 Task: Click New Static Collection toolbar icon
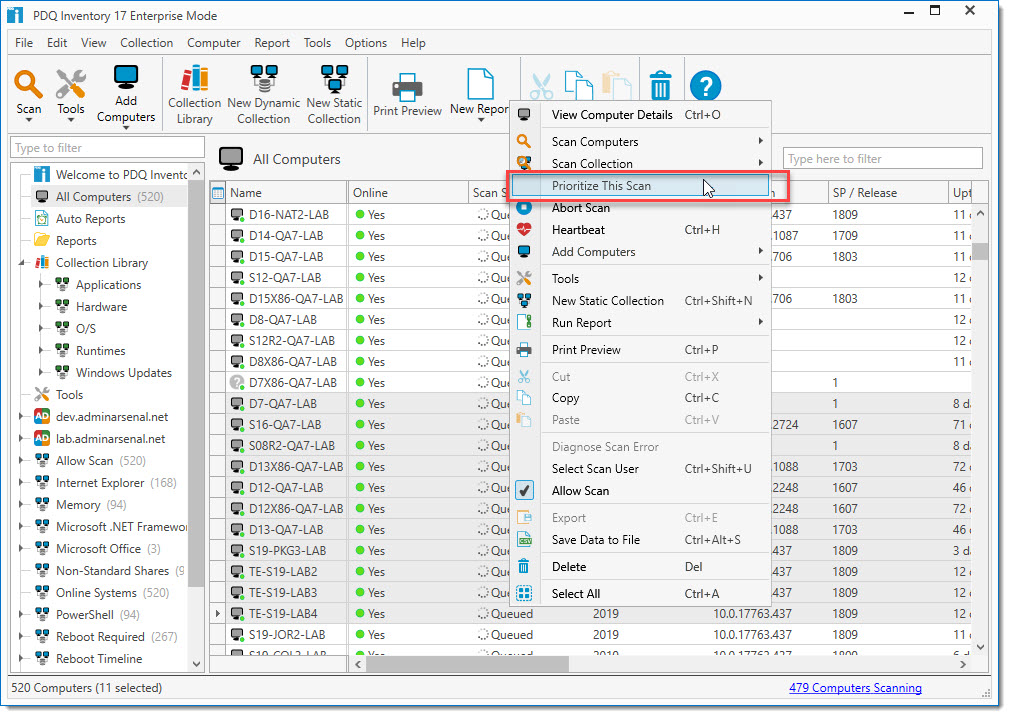tap(334, 79)
